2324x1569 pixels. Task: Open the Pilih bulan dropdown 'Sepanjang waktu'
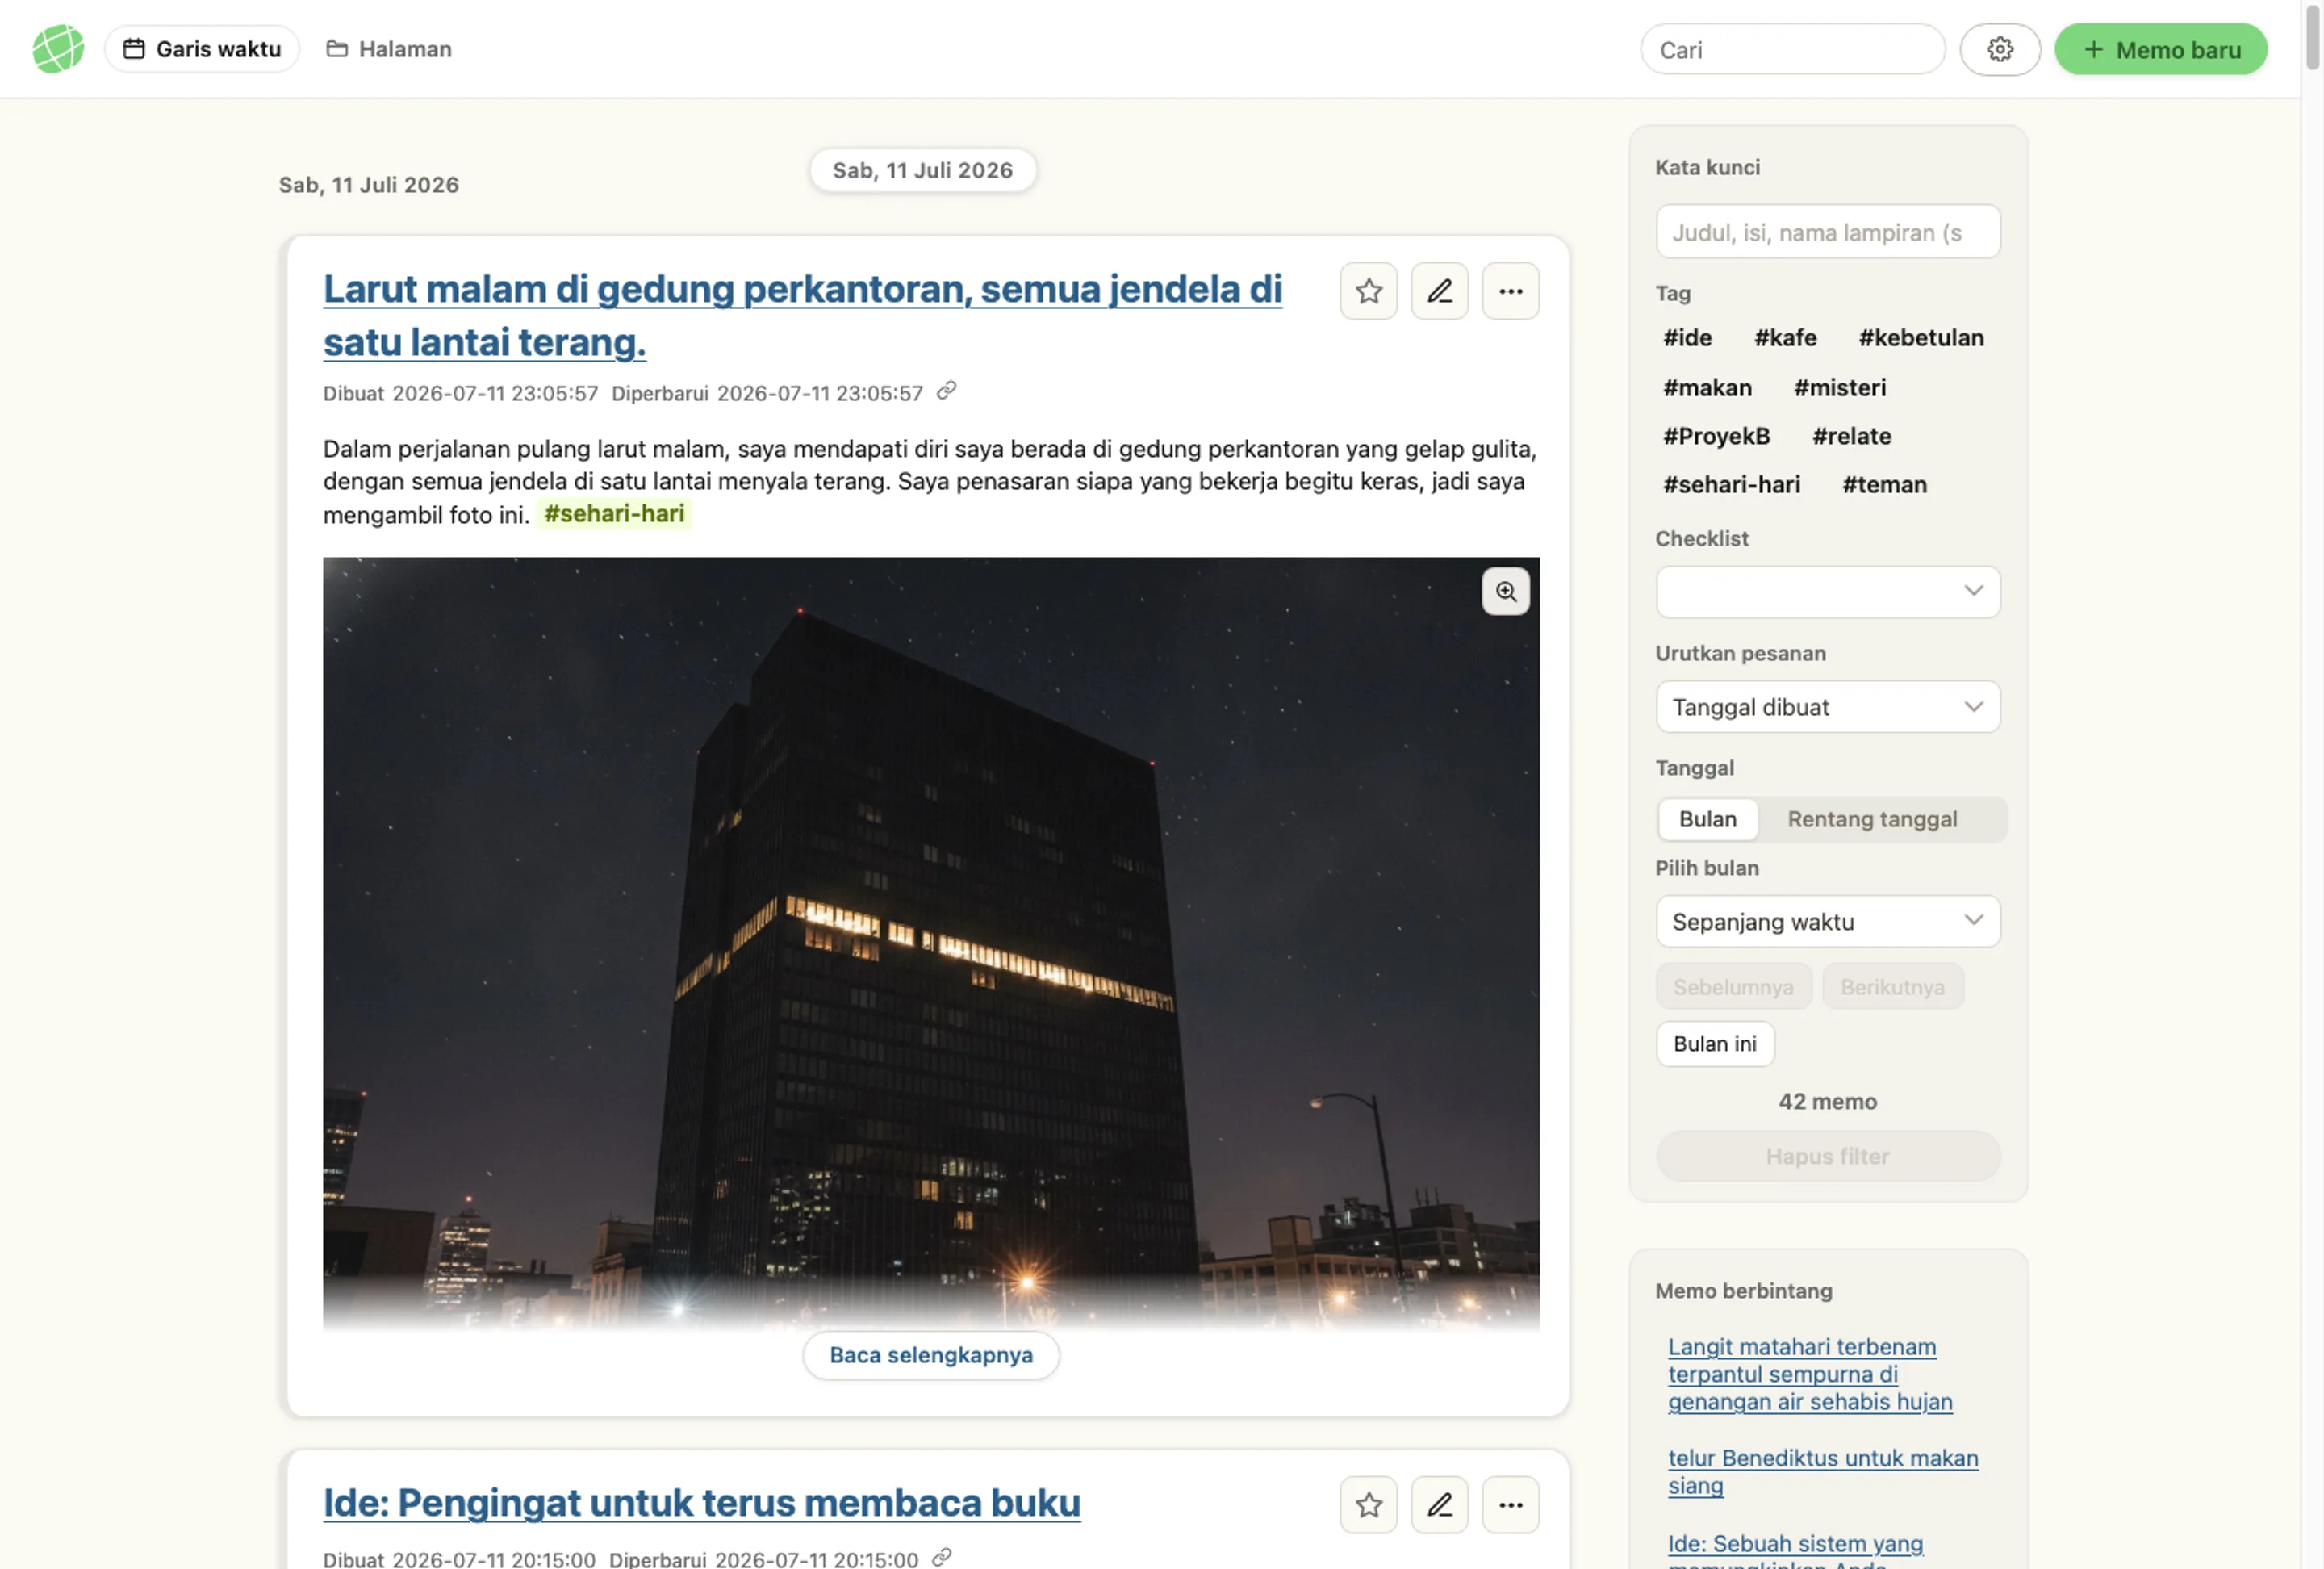1827,921
